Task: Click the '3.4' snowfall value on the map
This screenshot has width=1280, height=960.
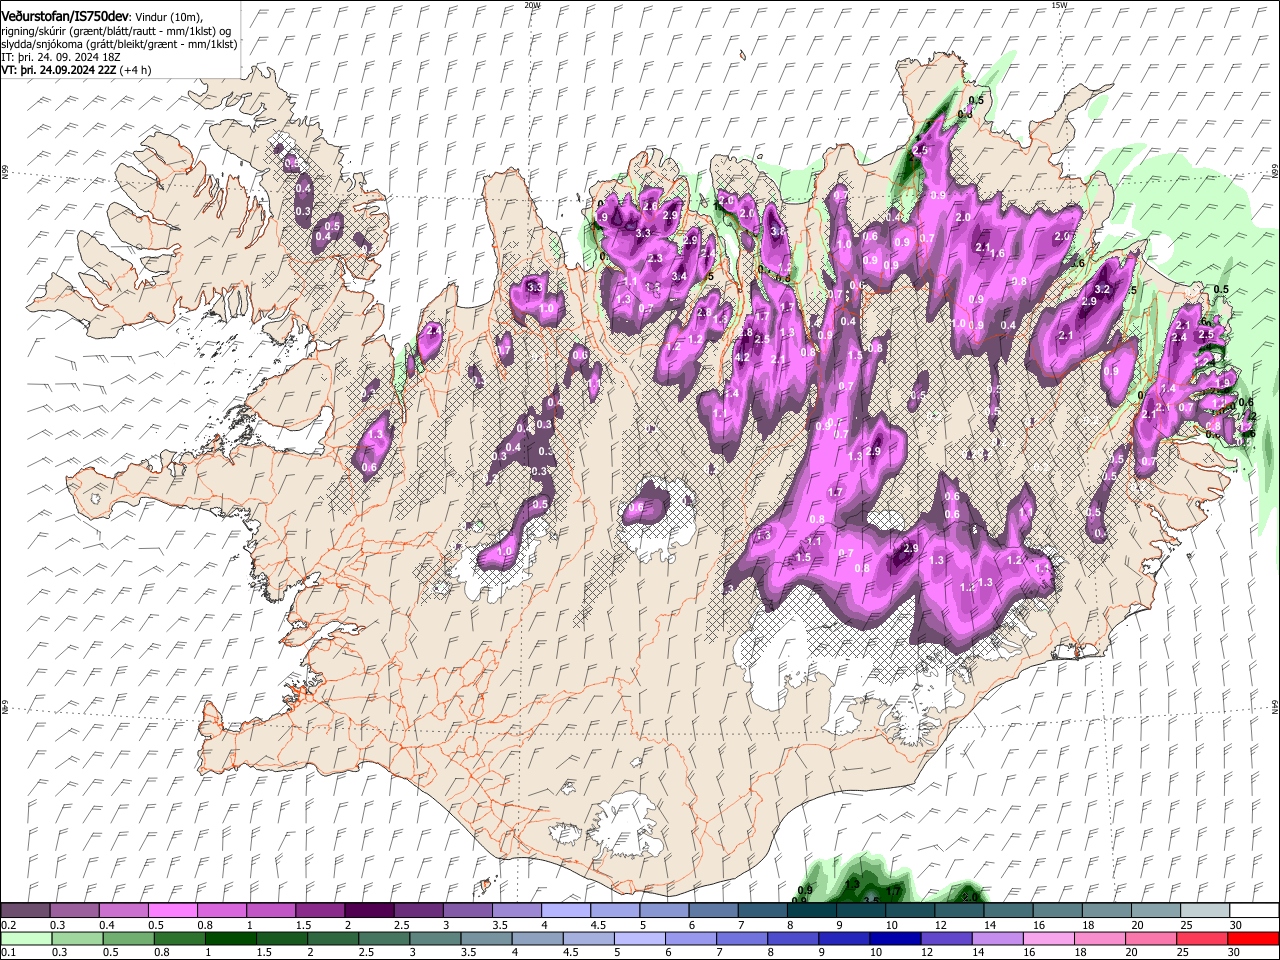Action: click(x=679, y=276)
